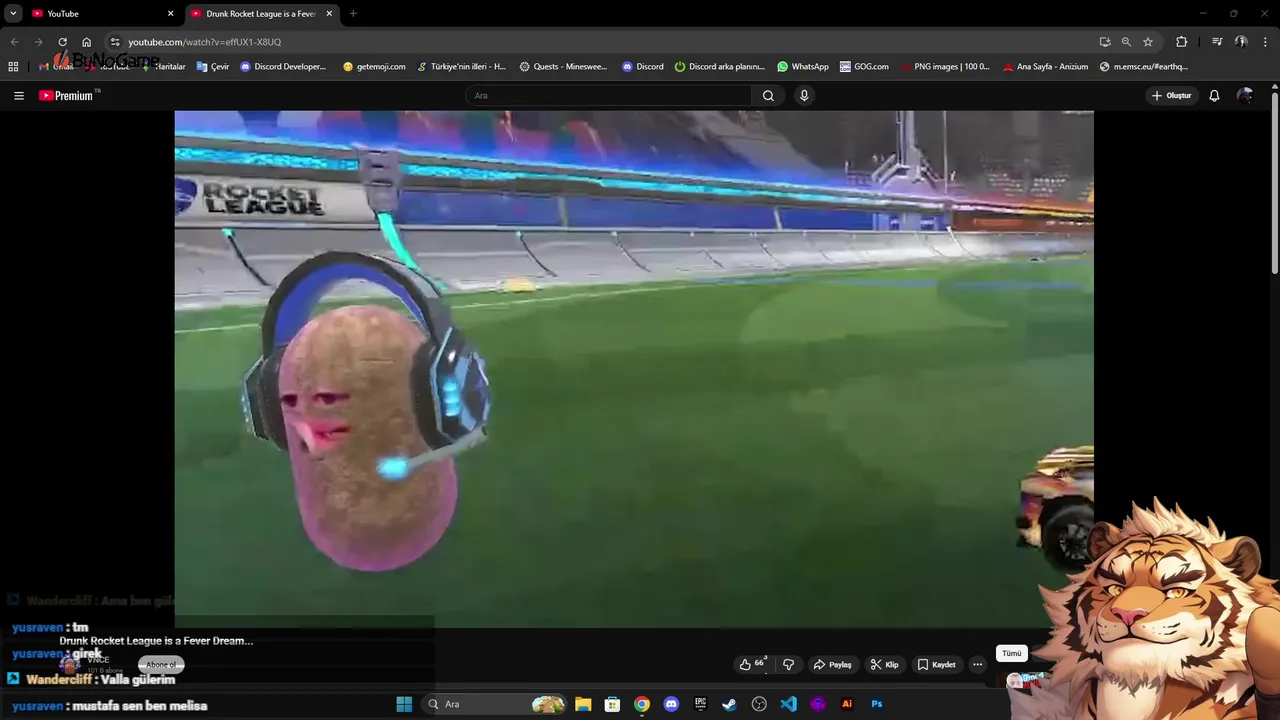Screen dimensions: 1280x720
Task: Open the GOG.com bookmark
Action: [864, 67]
